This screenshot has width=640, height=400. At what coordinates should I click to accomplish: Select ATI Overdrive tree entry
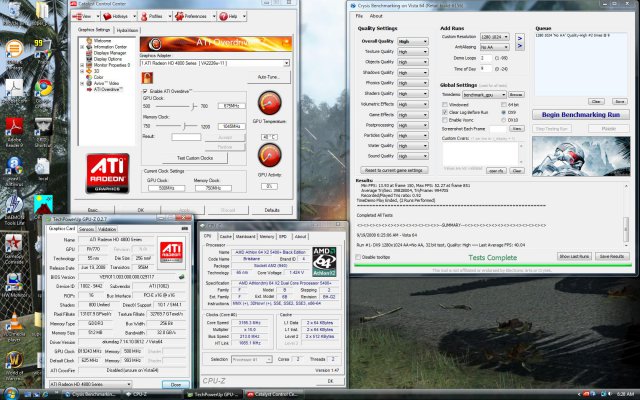108,89
